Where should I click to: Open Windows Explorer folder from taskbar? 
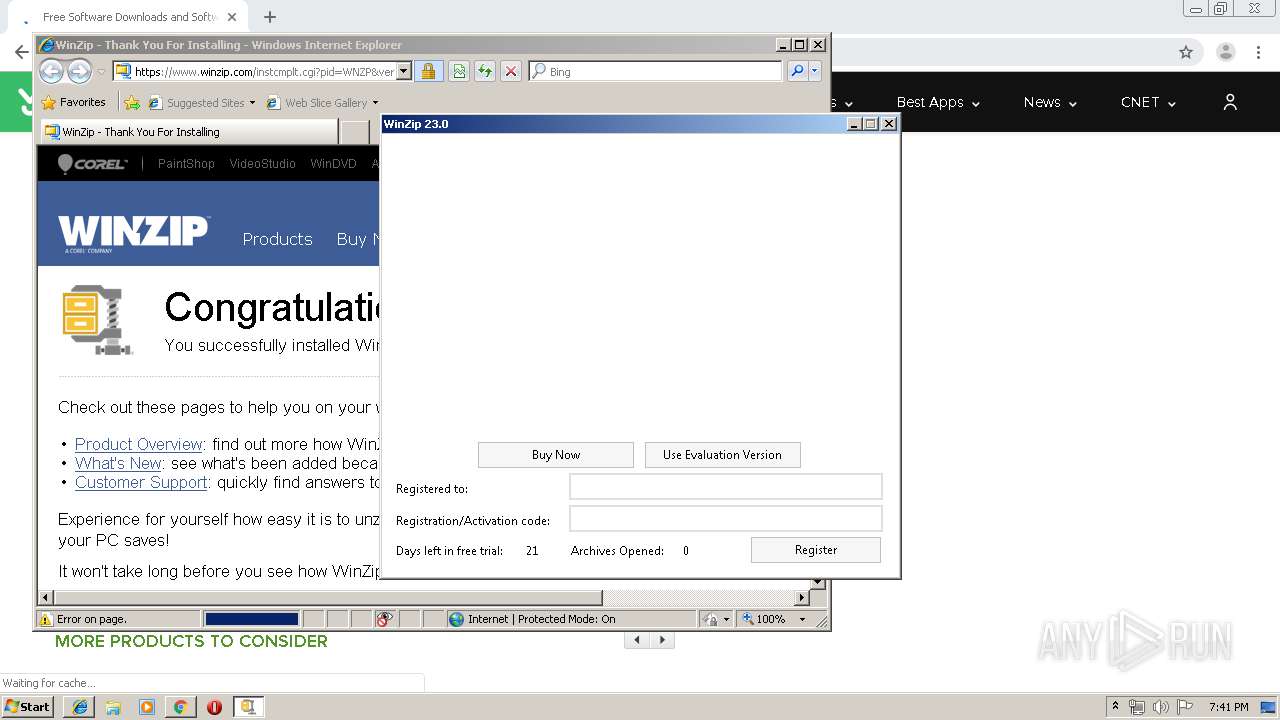(113, 707)
